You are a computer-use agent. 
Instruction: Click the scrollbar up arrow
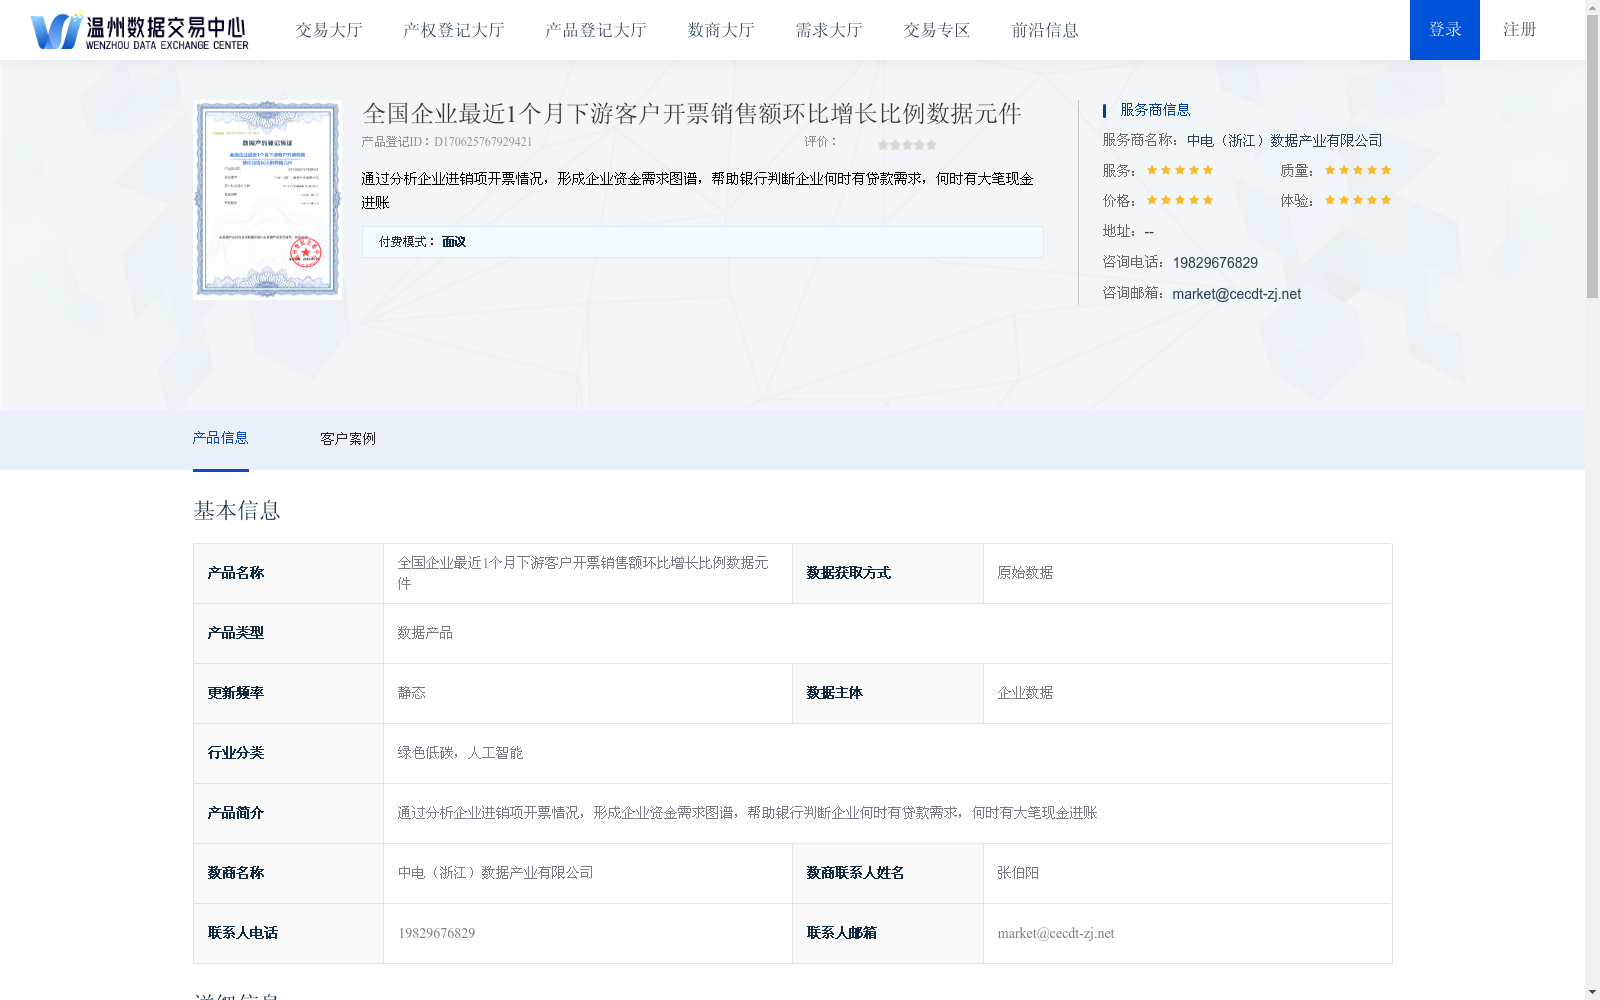[x=1592, y=7]
